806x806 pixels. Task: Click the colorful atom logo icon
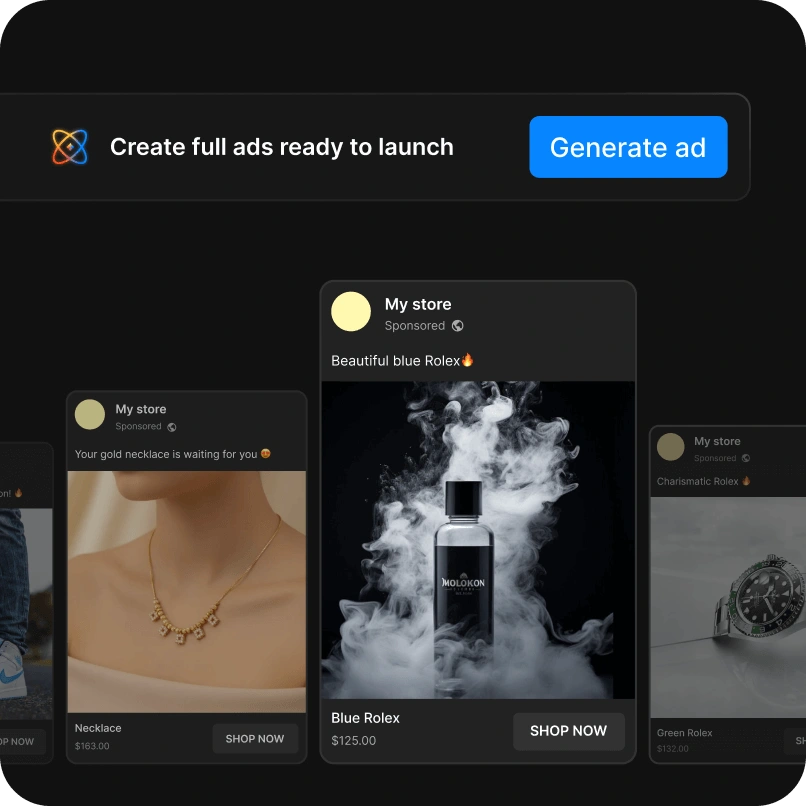pos(70,147)
